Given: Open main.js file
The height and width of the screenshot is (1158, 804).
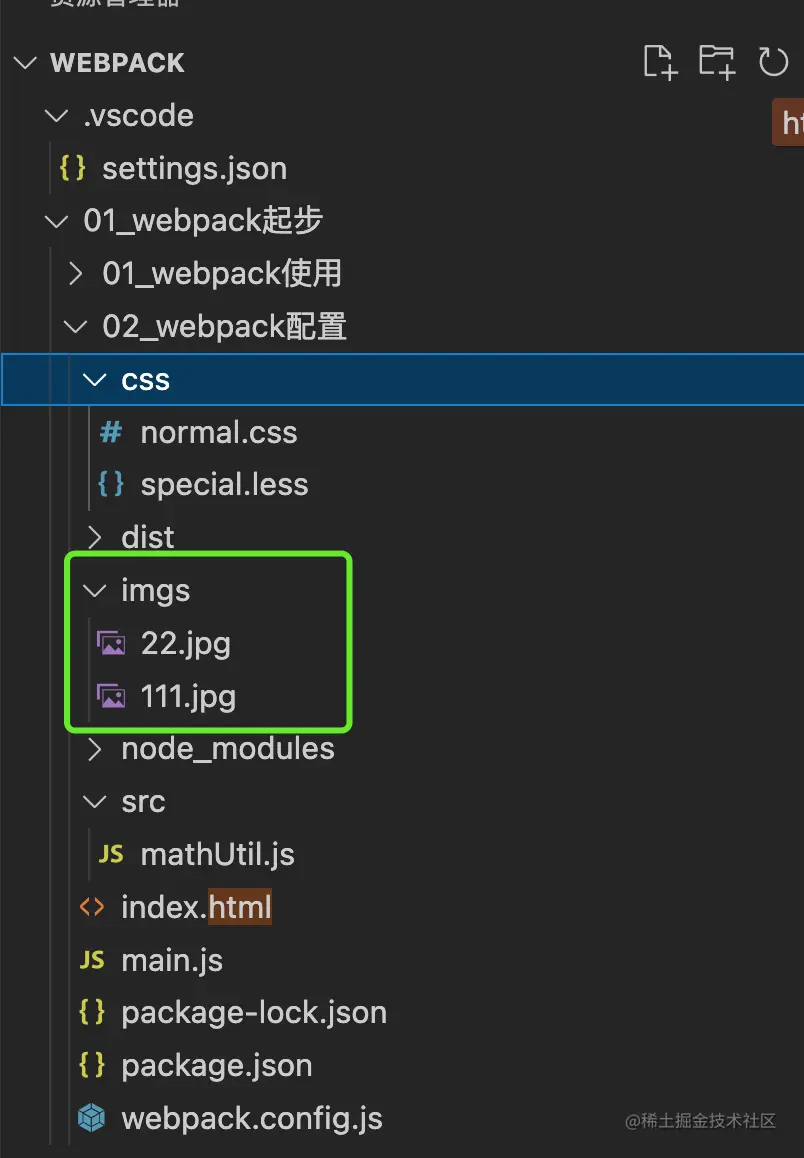Looking at the screenshot, I should tap(171, 960).
